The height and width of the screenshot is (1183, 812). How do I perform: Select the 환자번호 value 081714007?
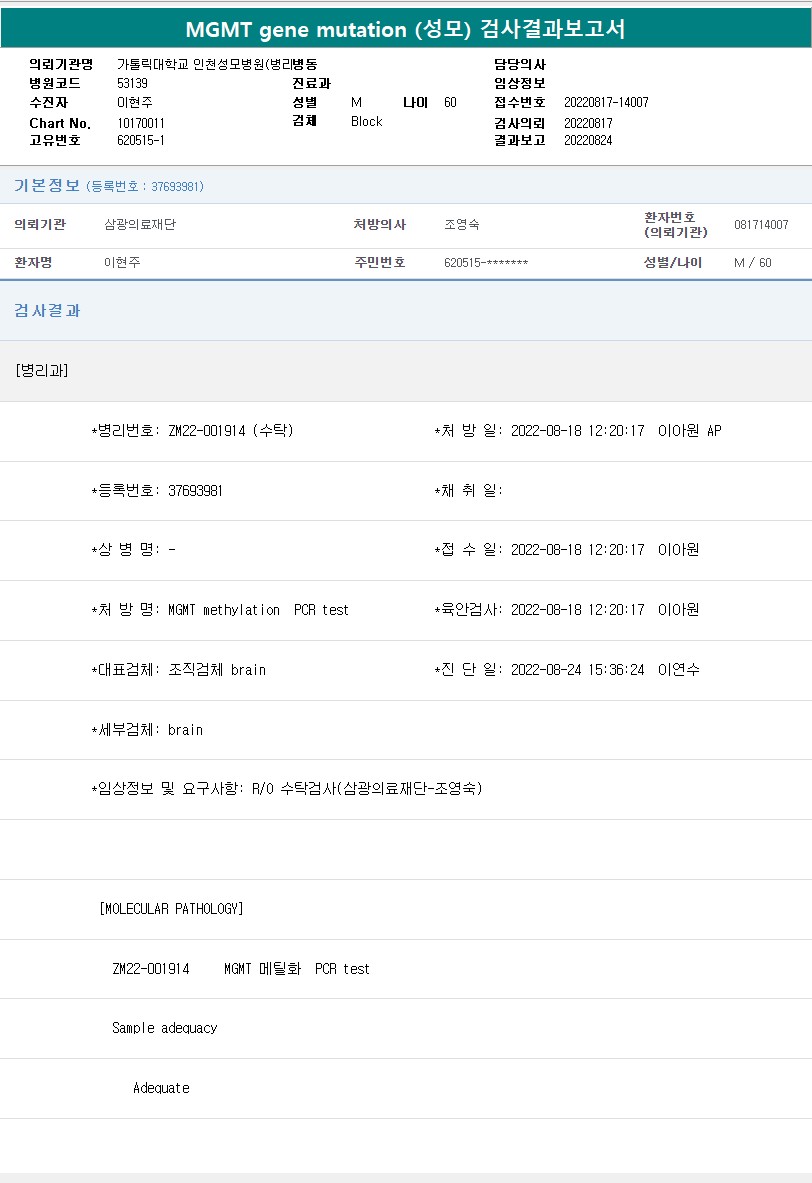click(760, 225)
